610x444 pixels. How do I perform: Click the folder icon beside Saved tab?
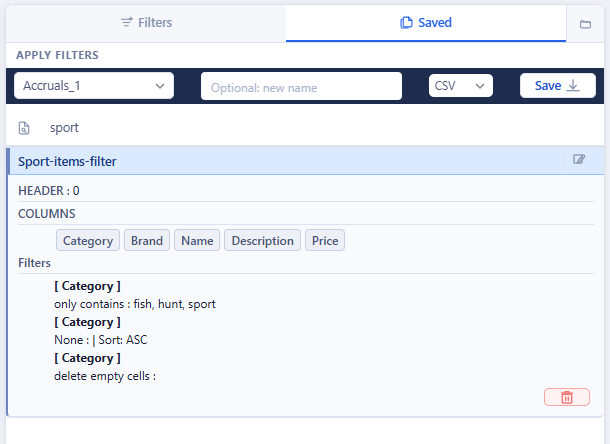(585, 24)
